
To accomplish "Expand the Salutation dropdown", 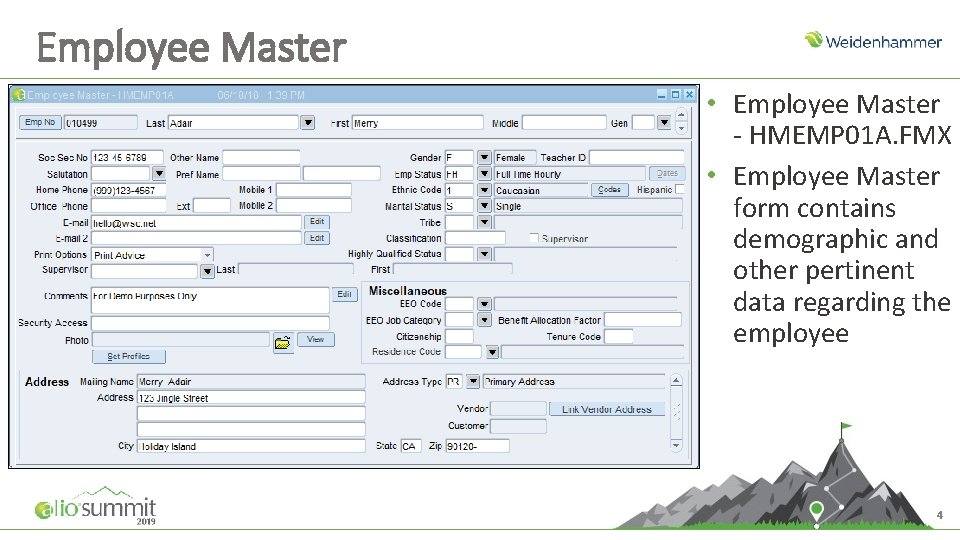I will (159, 174).
